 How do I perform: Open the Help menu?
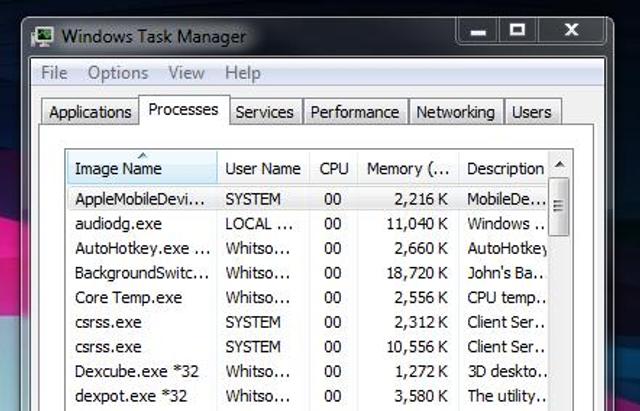tap(243, 73)
